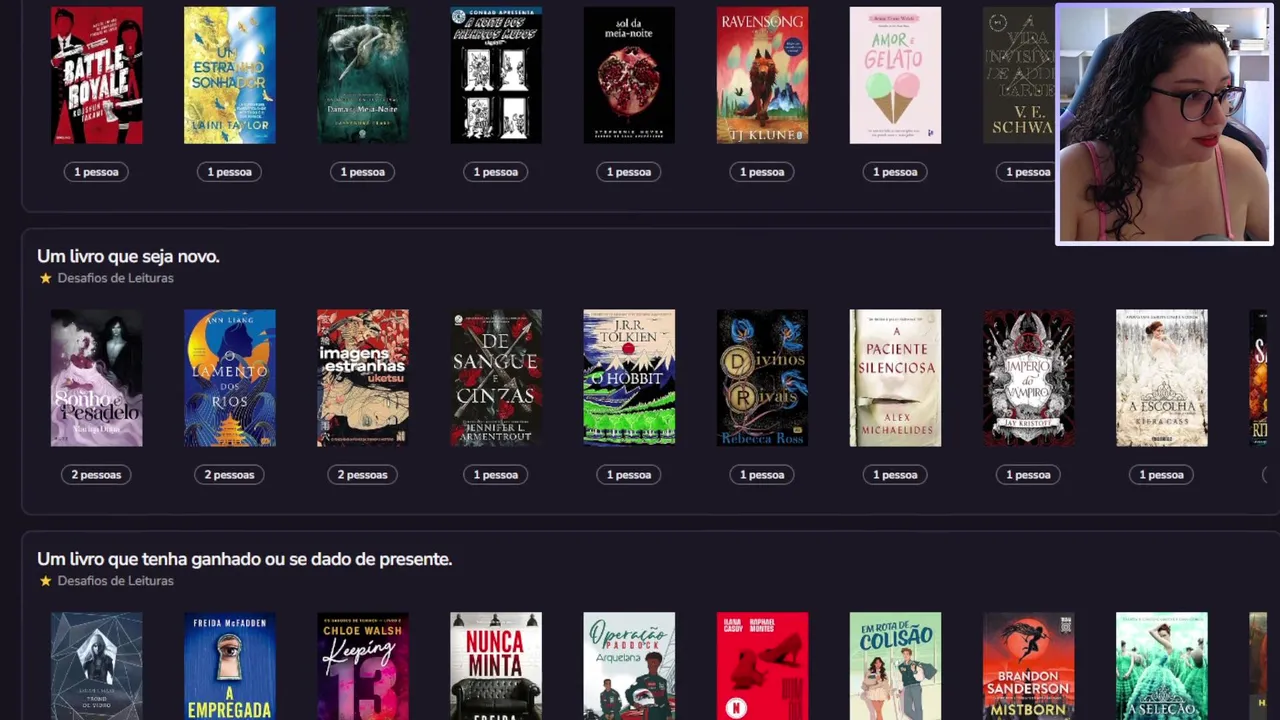Open the Amor e Gelato cover
This screenshot has width=1280, height=720.
pos(895,75)
